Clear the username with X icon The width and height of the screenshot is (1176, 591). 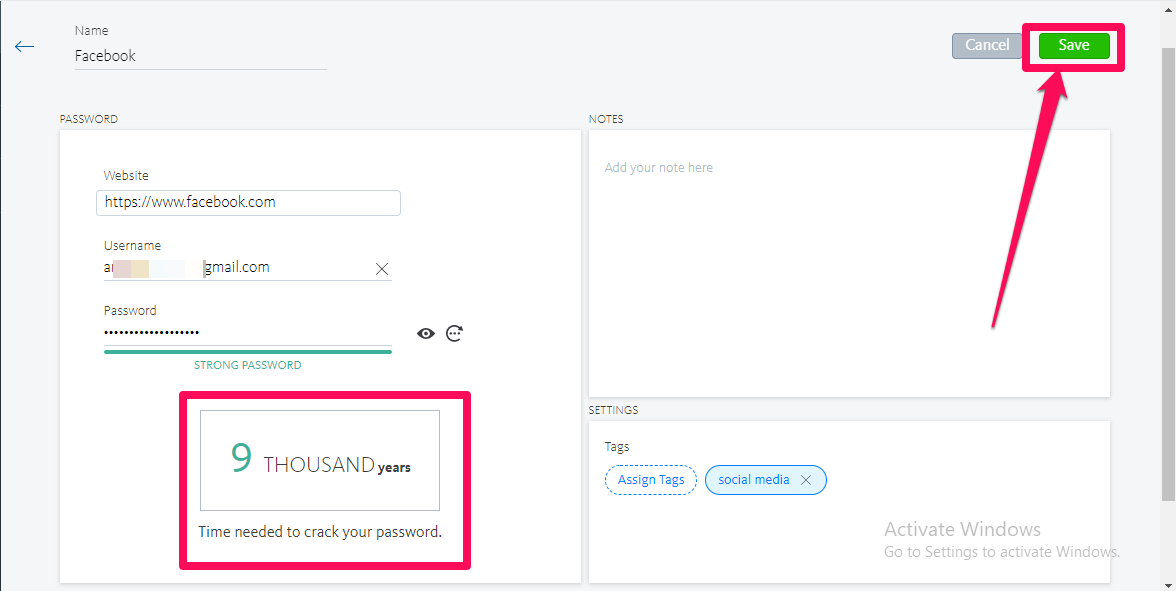coord(382,268)
